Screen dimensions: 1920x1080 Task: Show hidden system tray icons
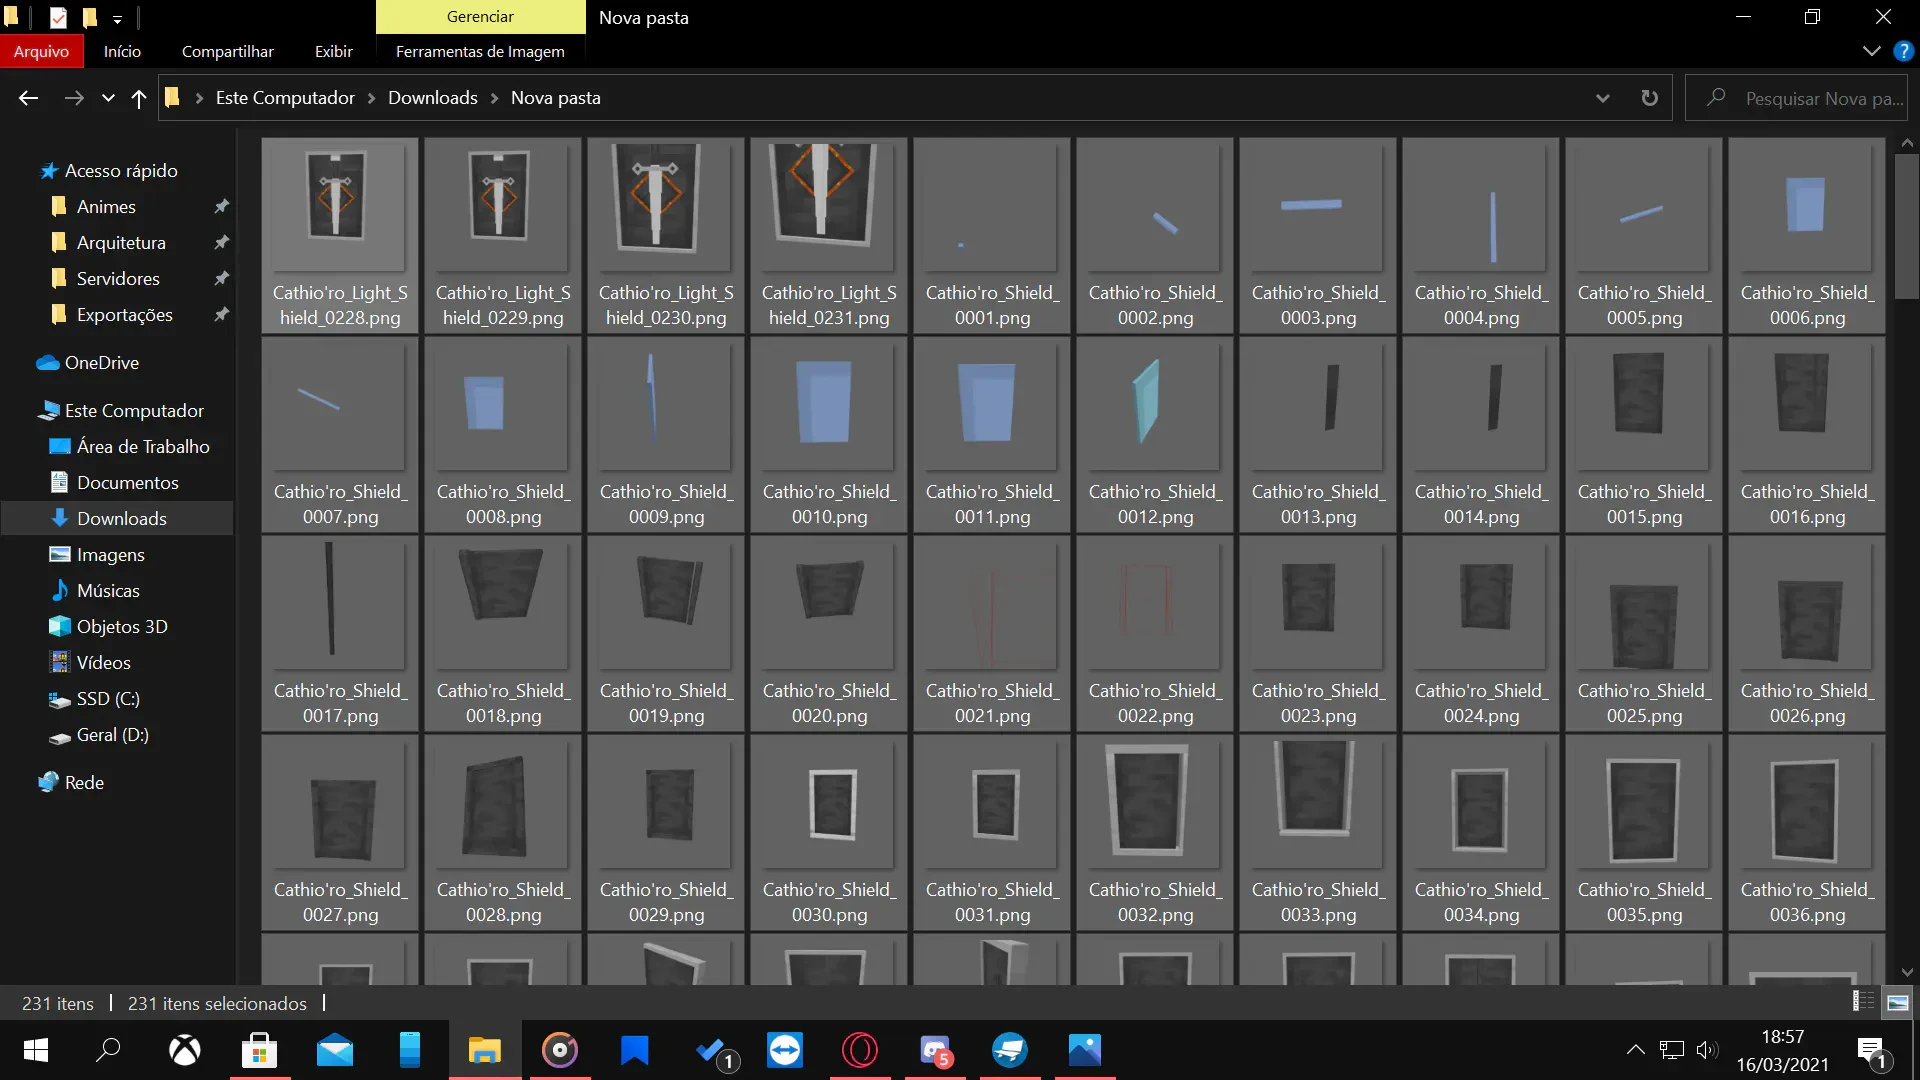click(x=1636, y=1050)
